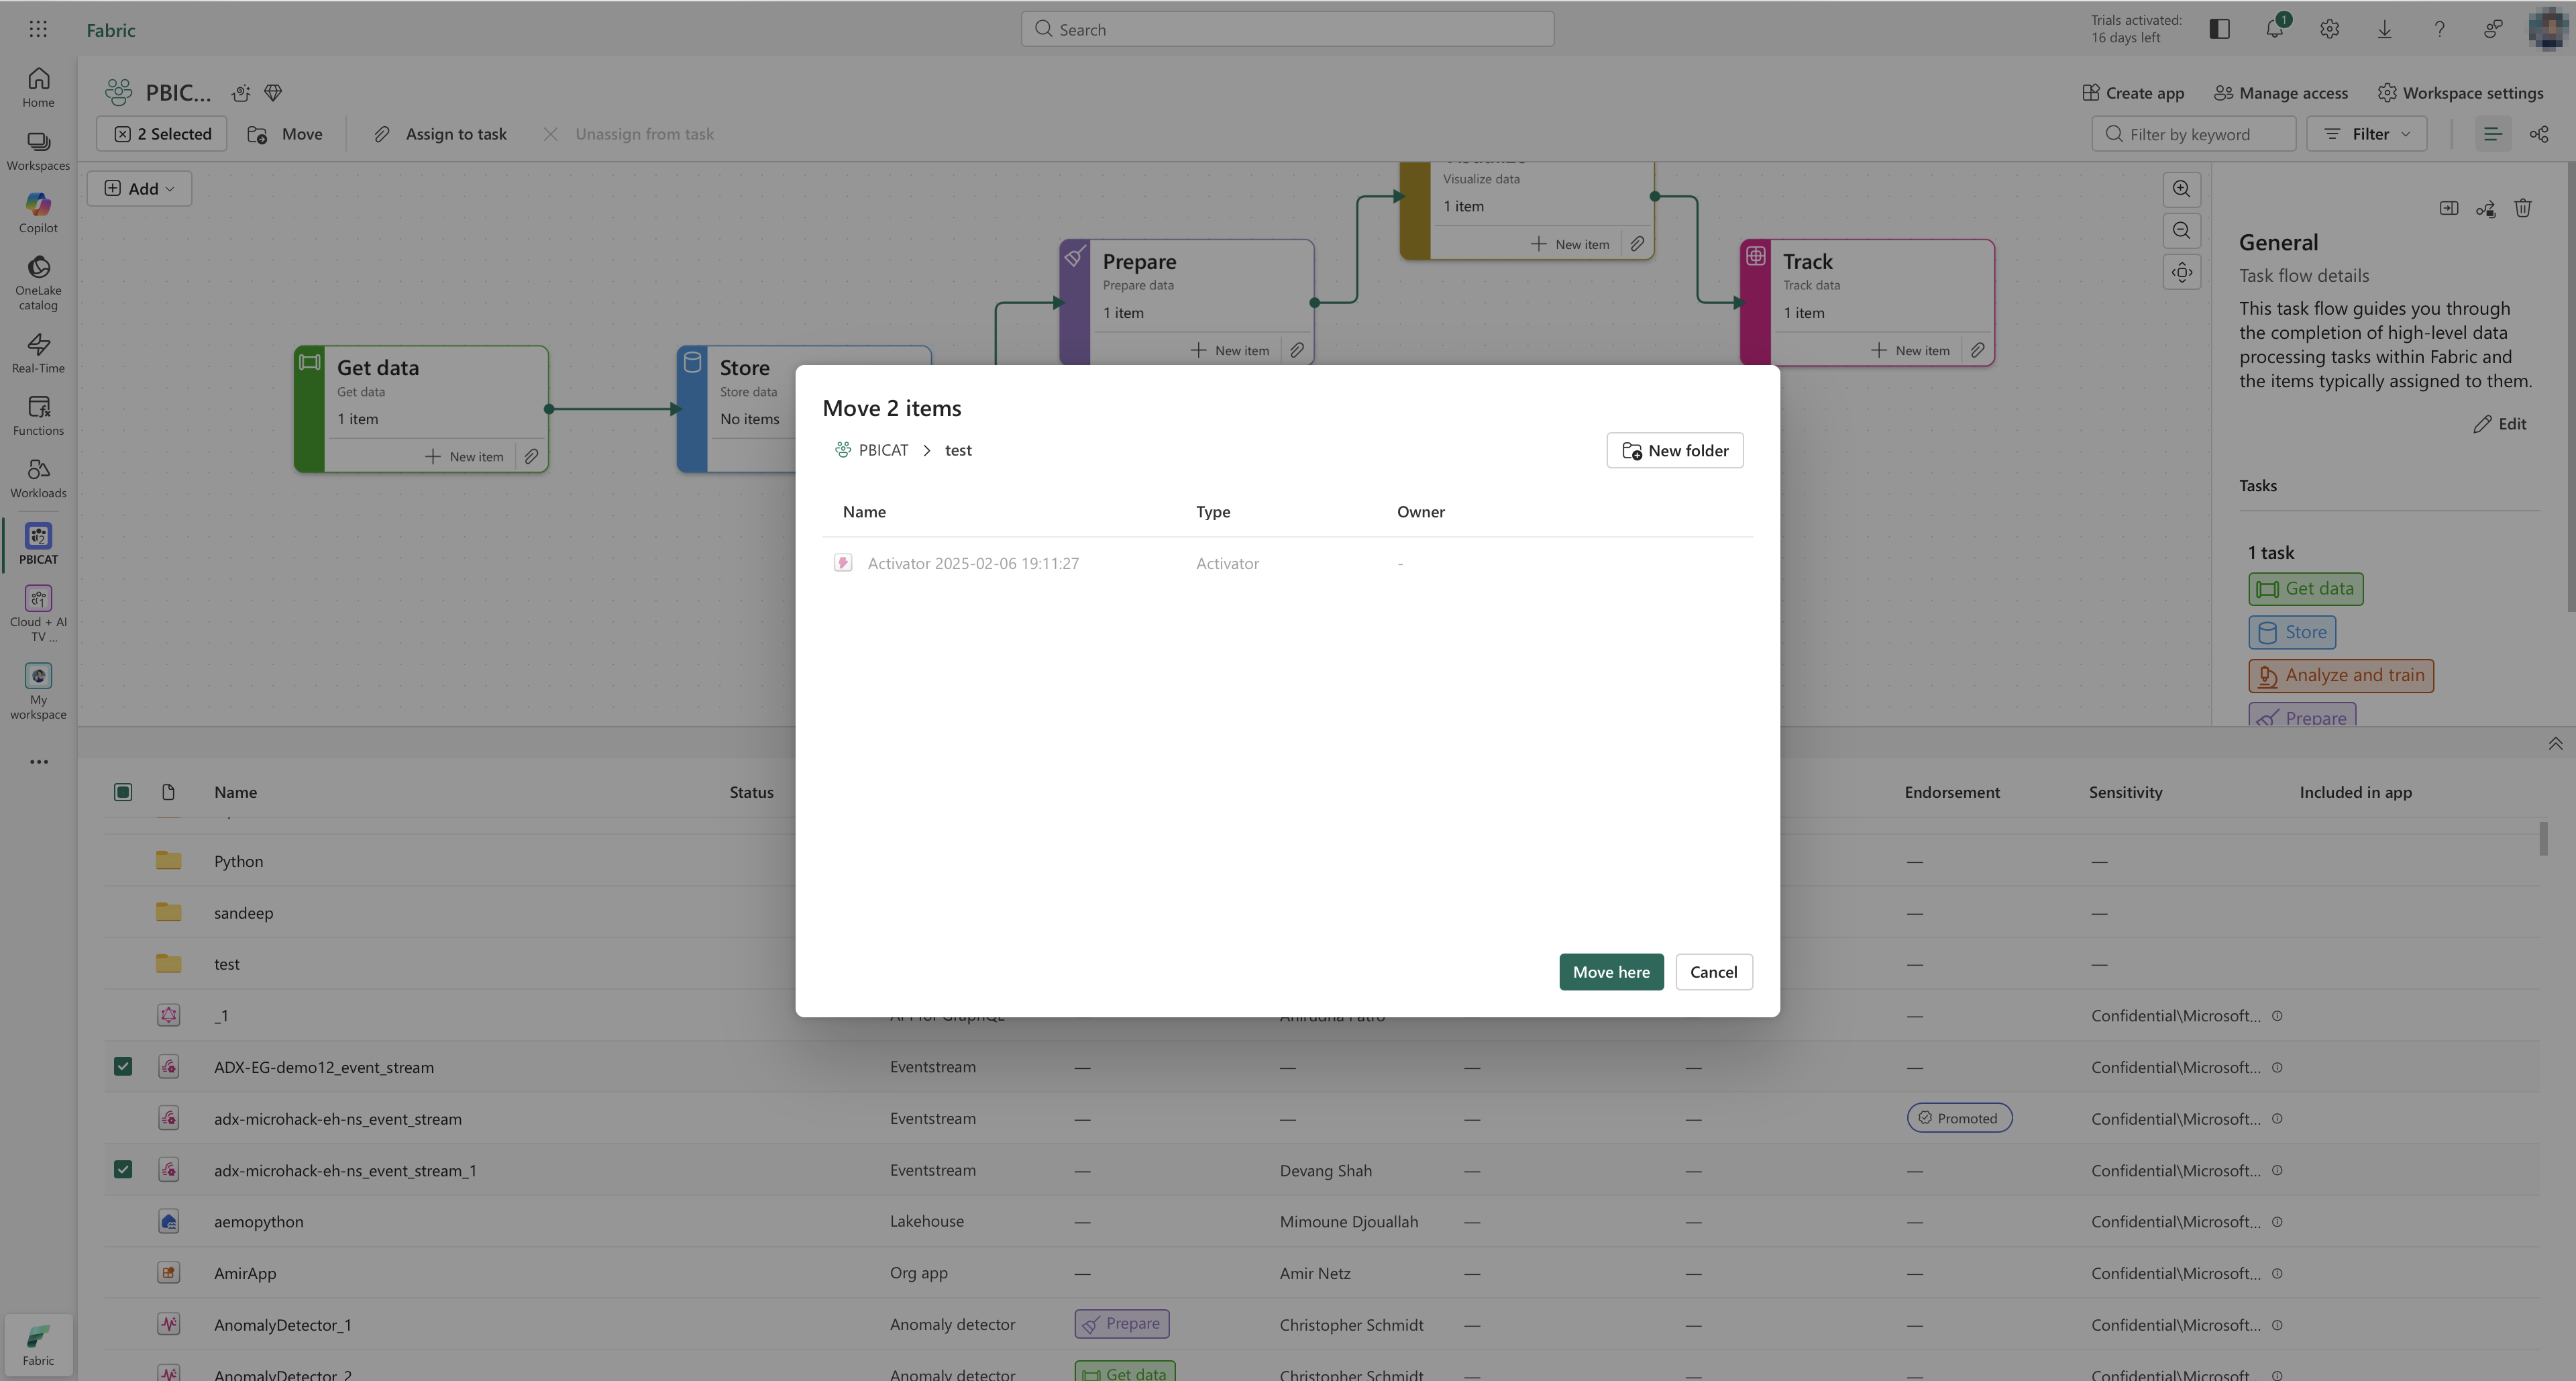2576x1381 pixels.
Task: Click the Move here button
Action: click(x=1611, y=972)
